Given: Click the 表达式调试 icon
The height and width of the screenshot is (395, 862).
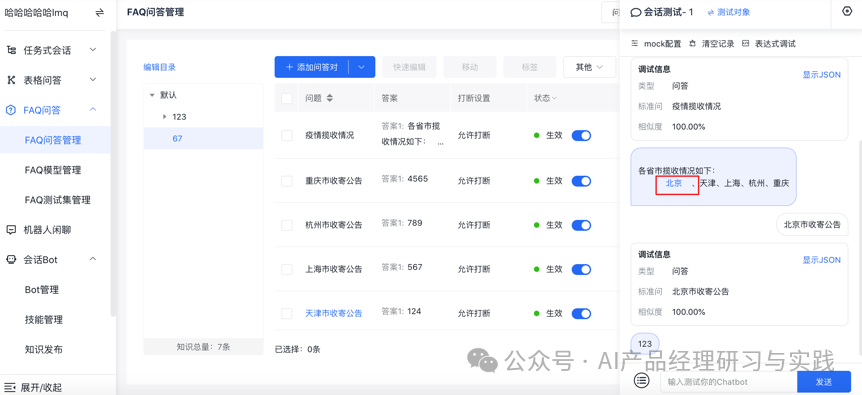Looking at the screenshot, I should coord(745,43).
